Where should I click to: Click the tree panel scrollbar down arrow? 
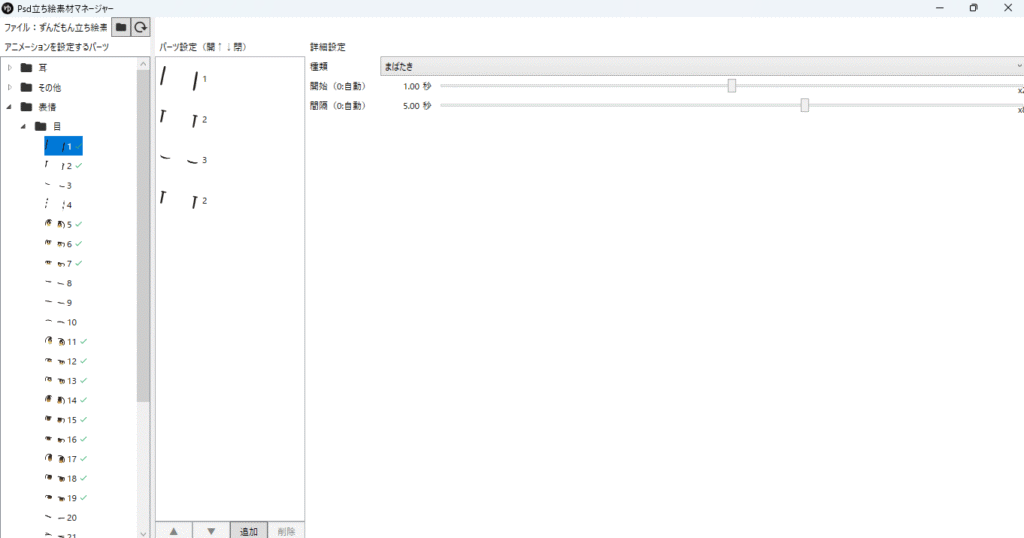coord(143,532)
